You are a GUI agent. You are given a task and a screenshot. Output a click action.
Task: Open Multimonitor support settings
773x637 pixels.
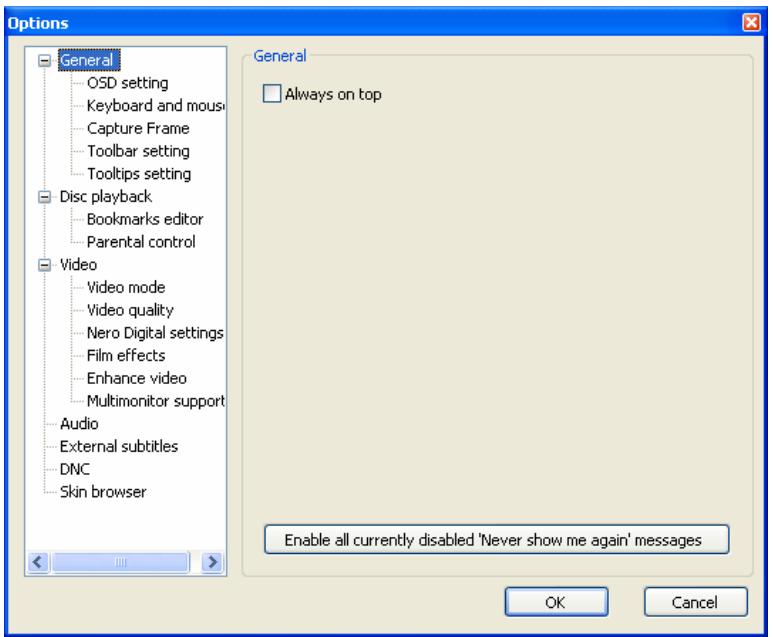click(155, 401)
